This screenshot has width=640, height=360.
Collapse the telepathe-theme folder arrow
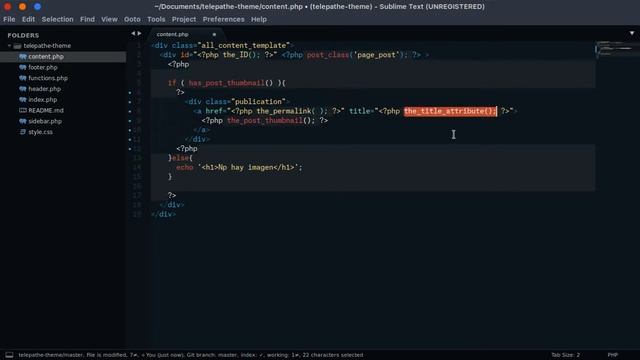coord(9,46)
